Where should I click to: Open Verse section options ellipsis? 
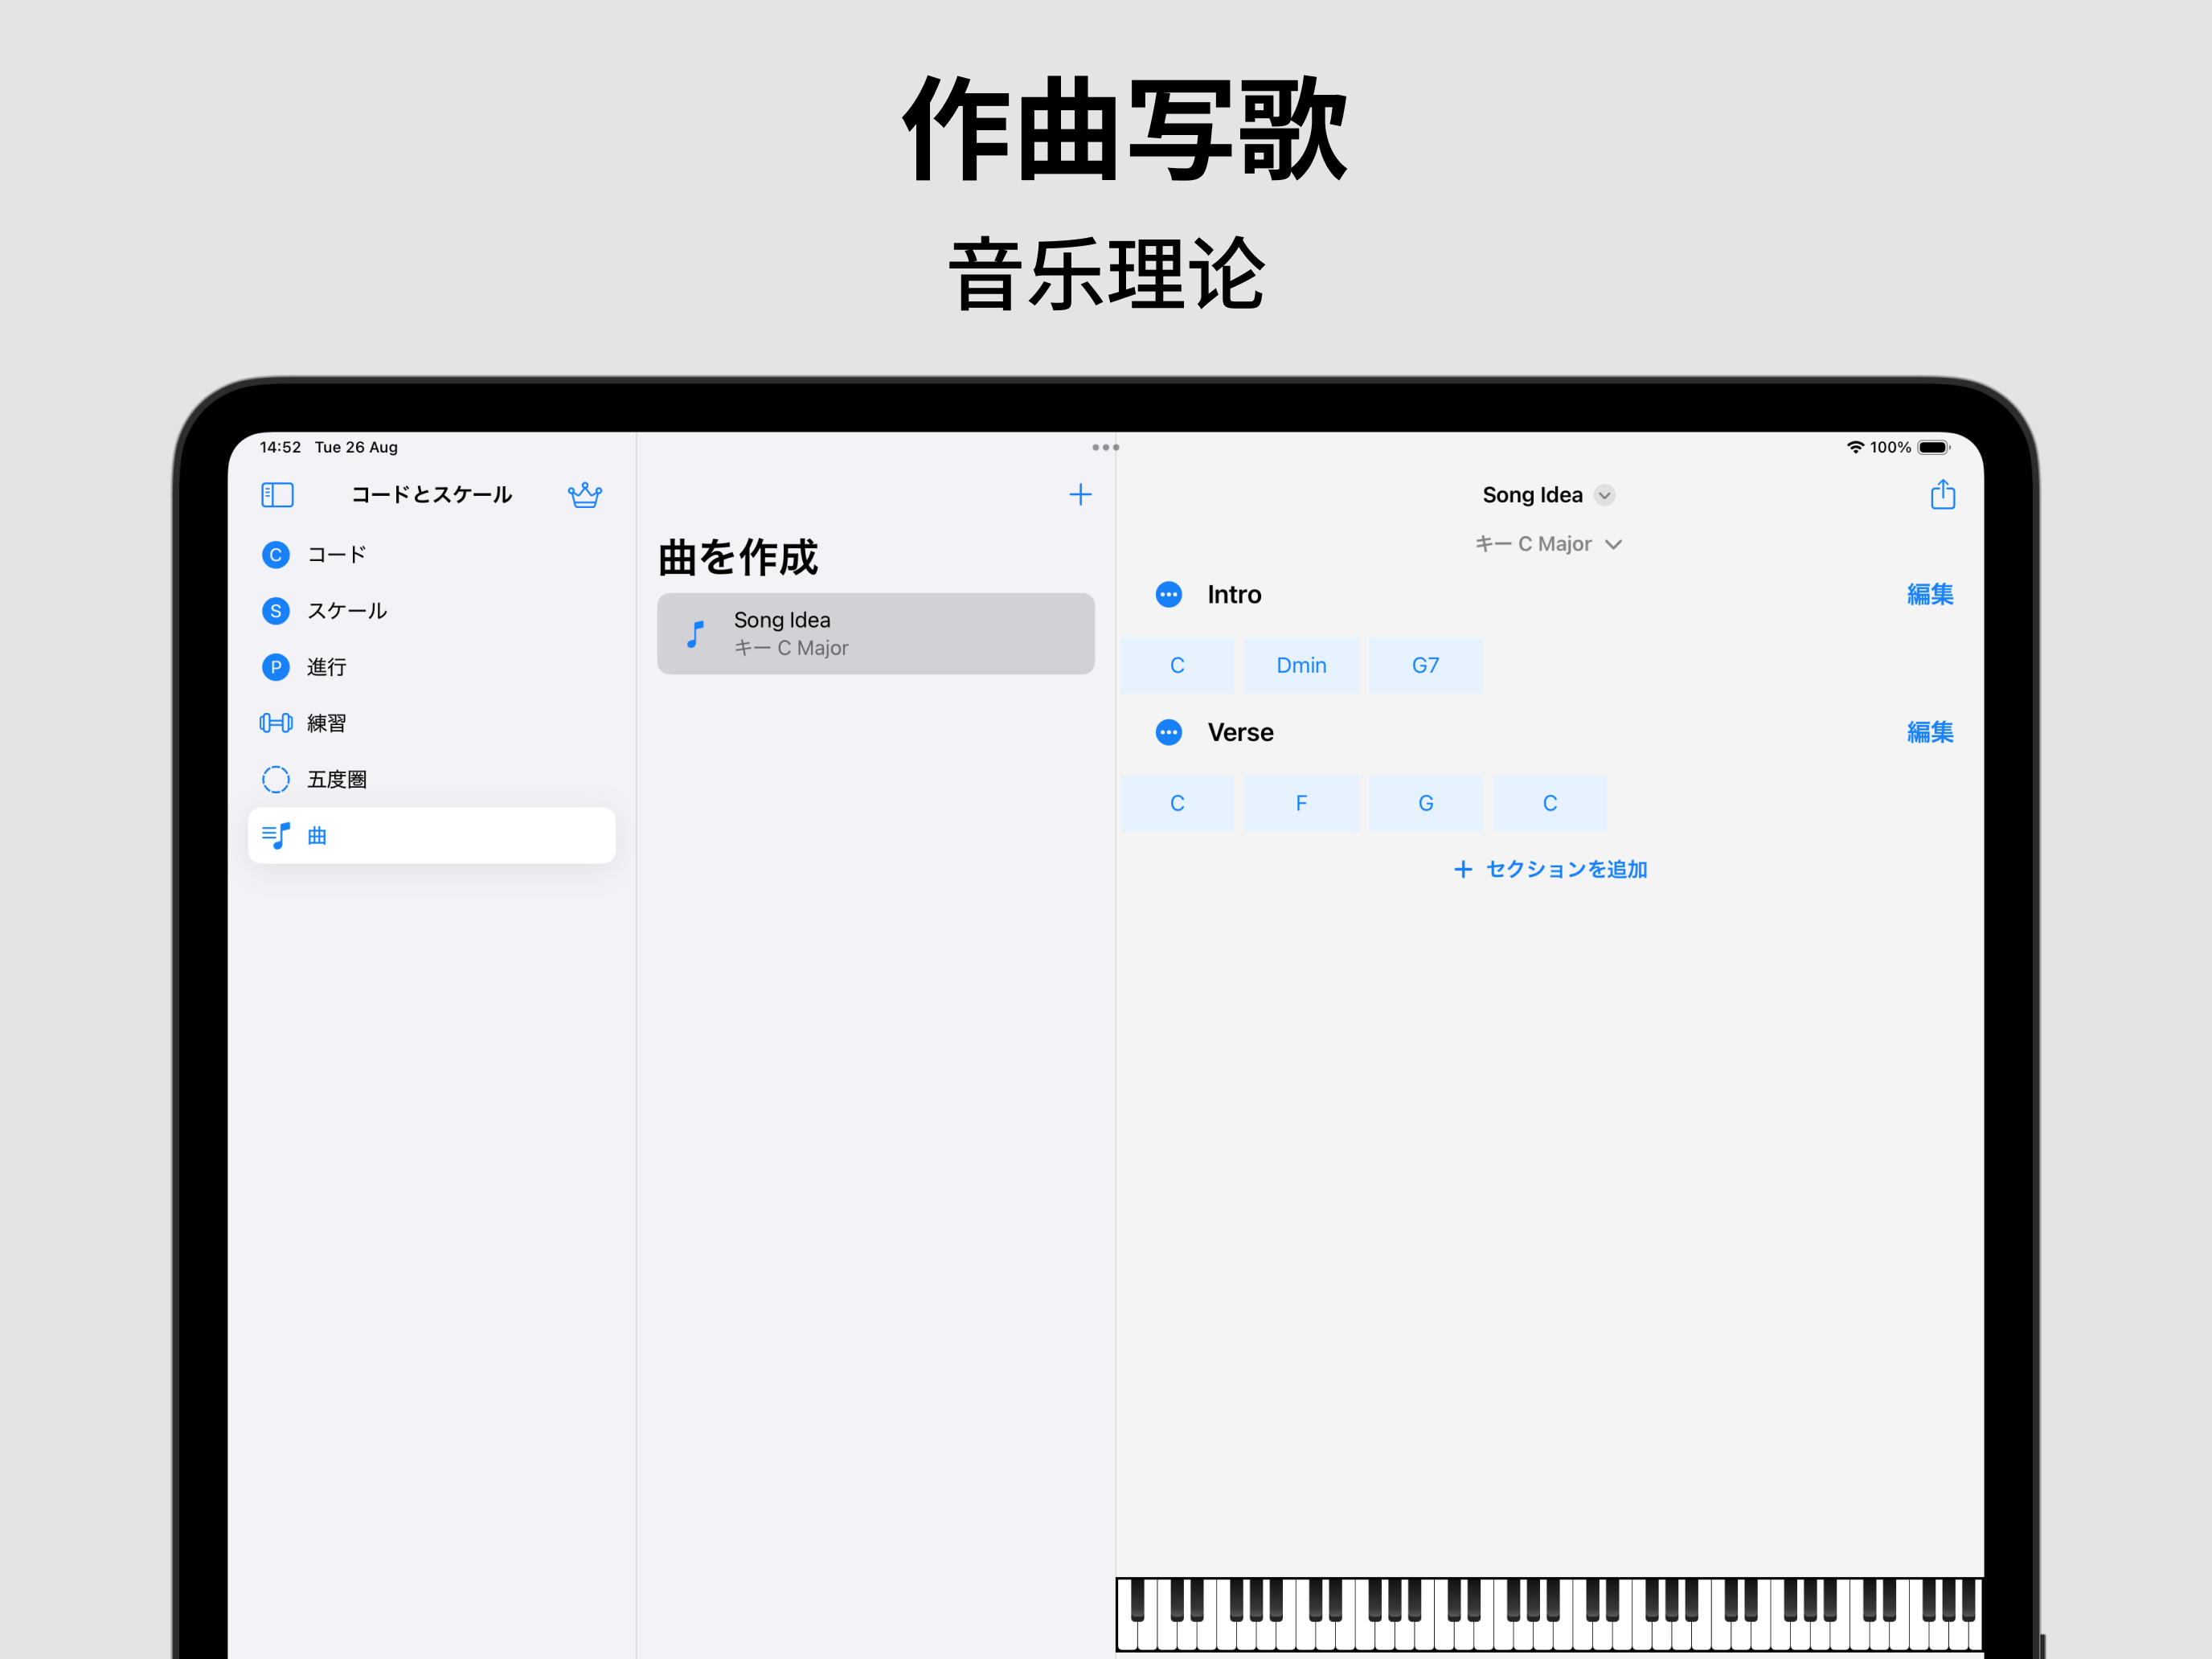[1168, 733]
